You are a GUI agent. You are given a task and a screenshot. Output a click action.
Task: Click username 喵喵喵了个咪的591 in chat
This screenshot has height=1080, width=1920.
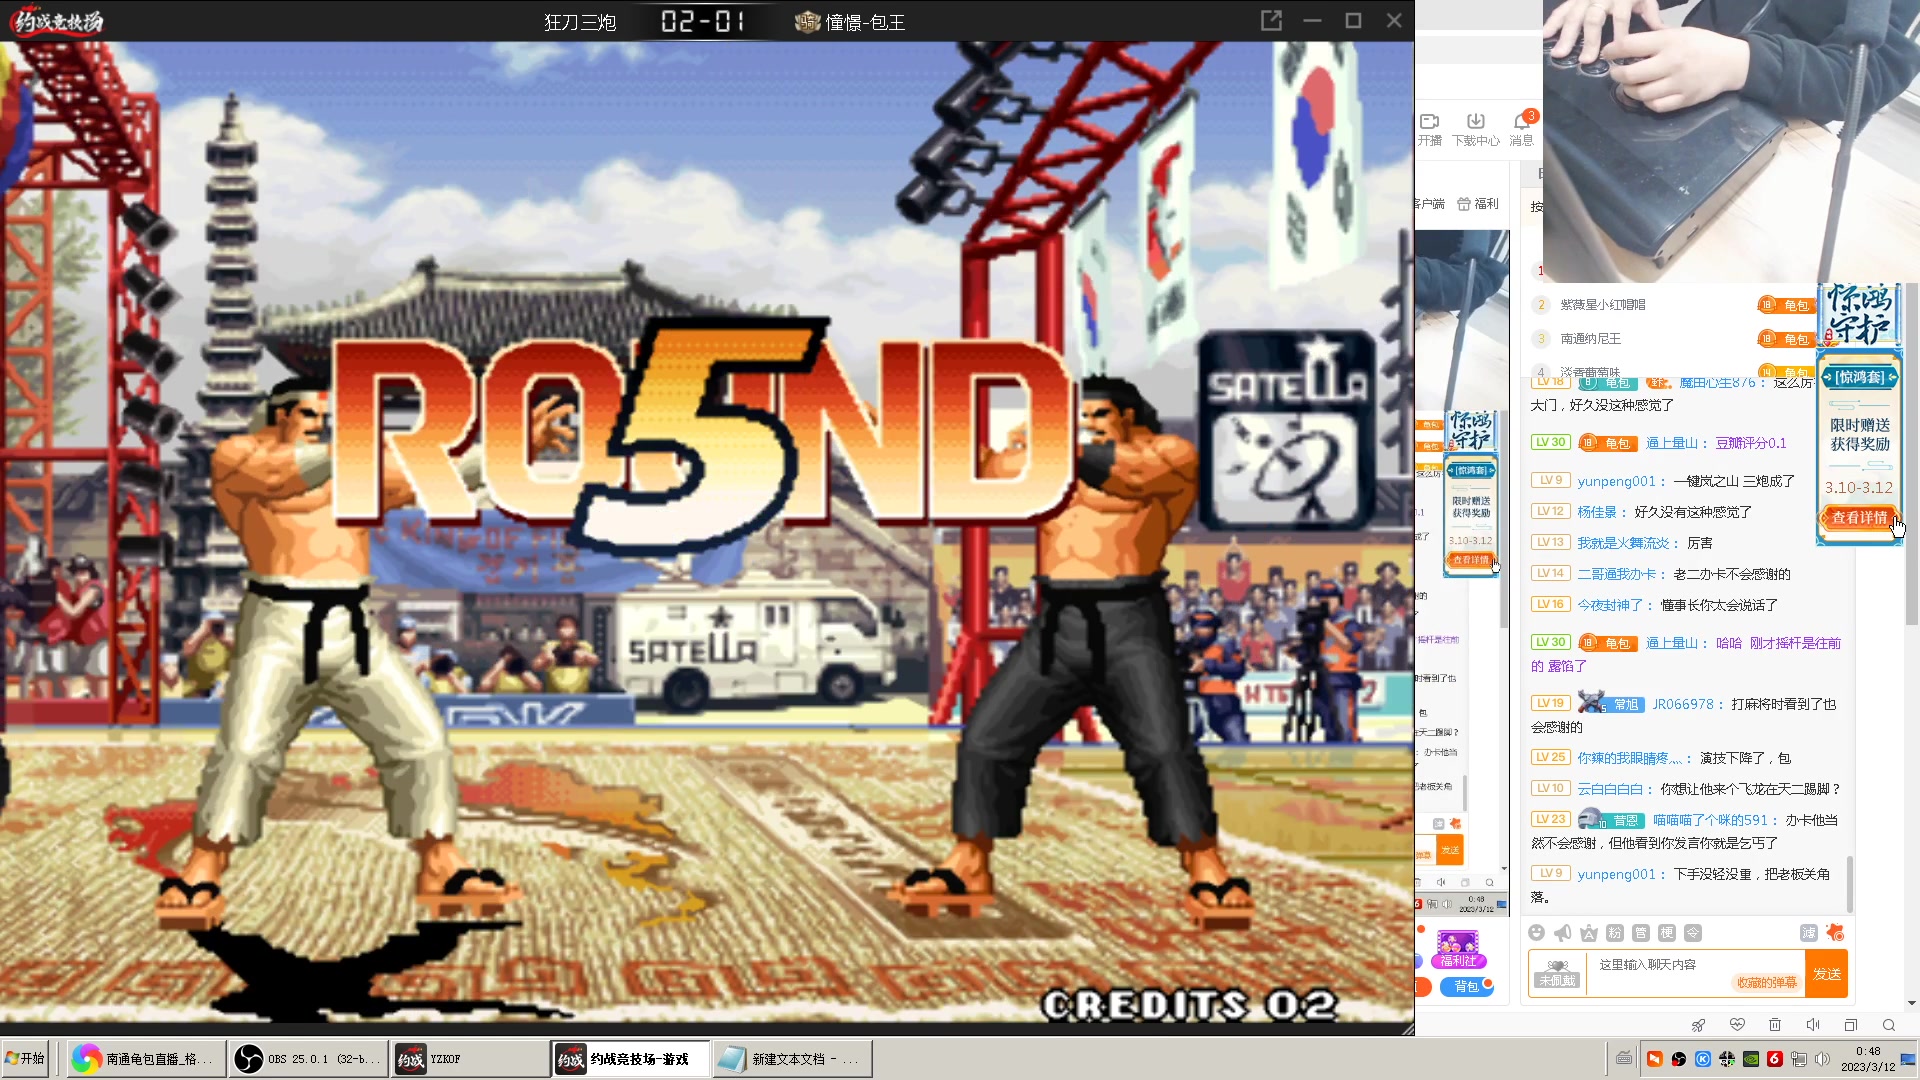point(1710,820)
